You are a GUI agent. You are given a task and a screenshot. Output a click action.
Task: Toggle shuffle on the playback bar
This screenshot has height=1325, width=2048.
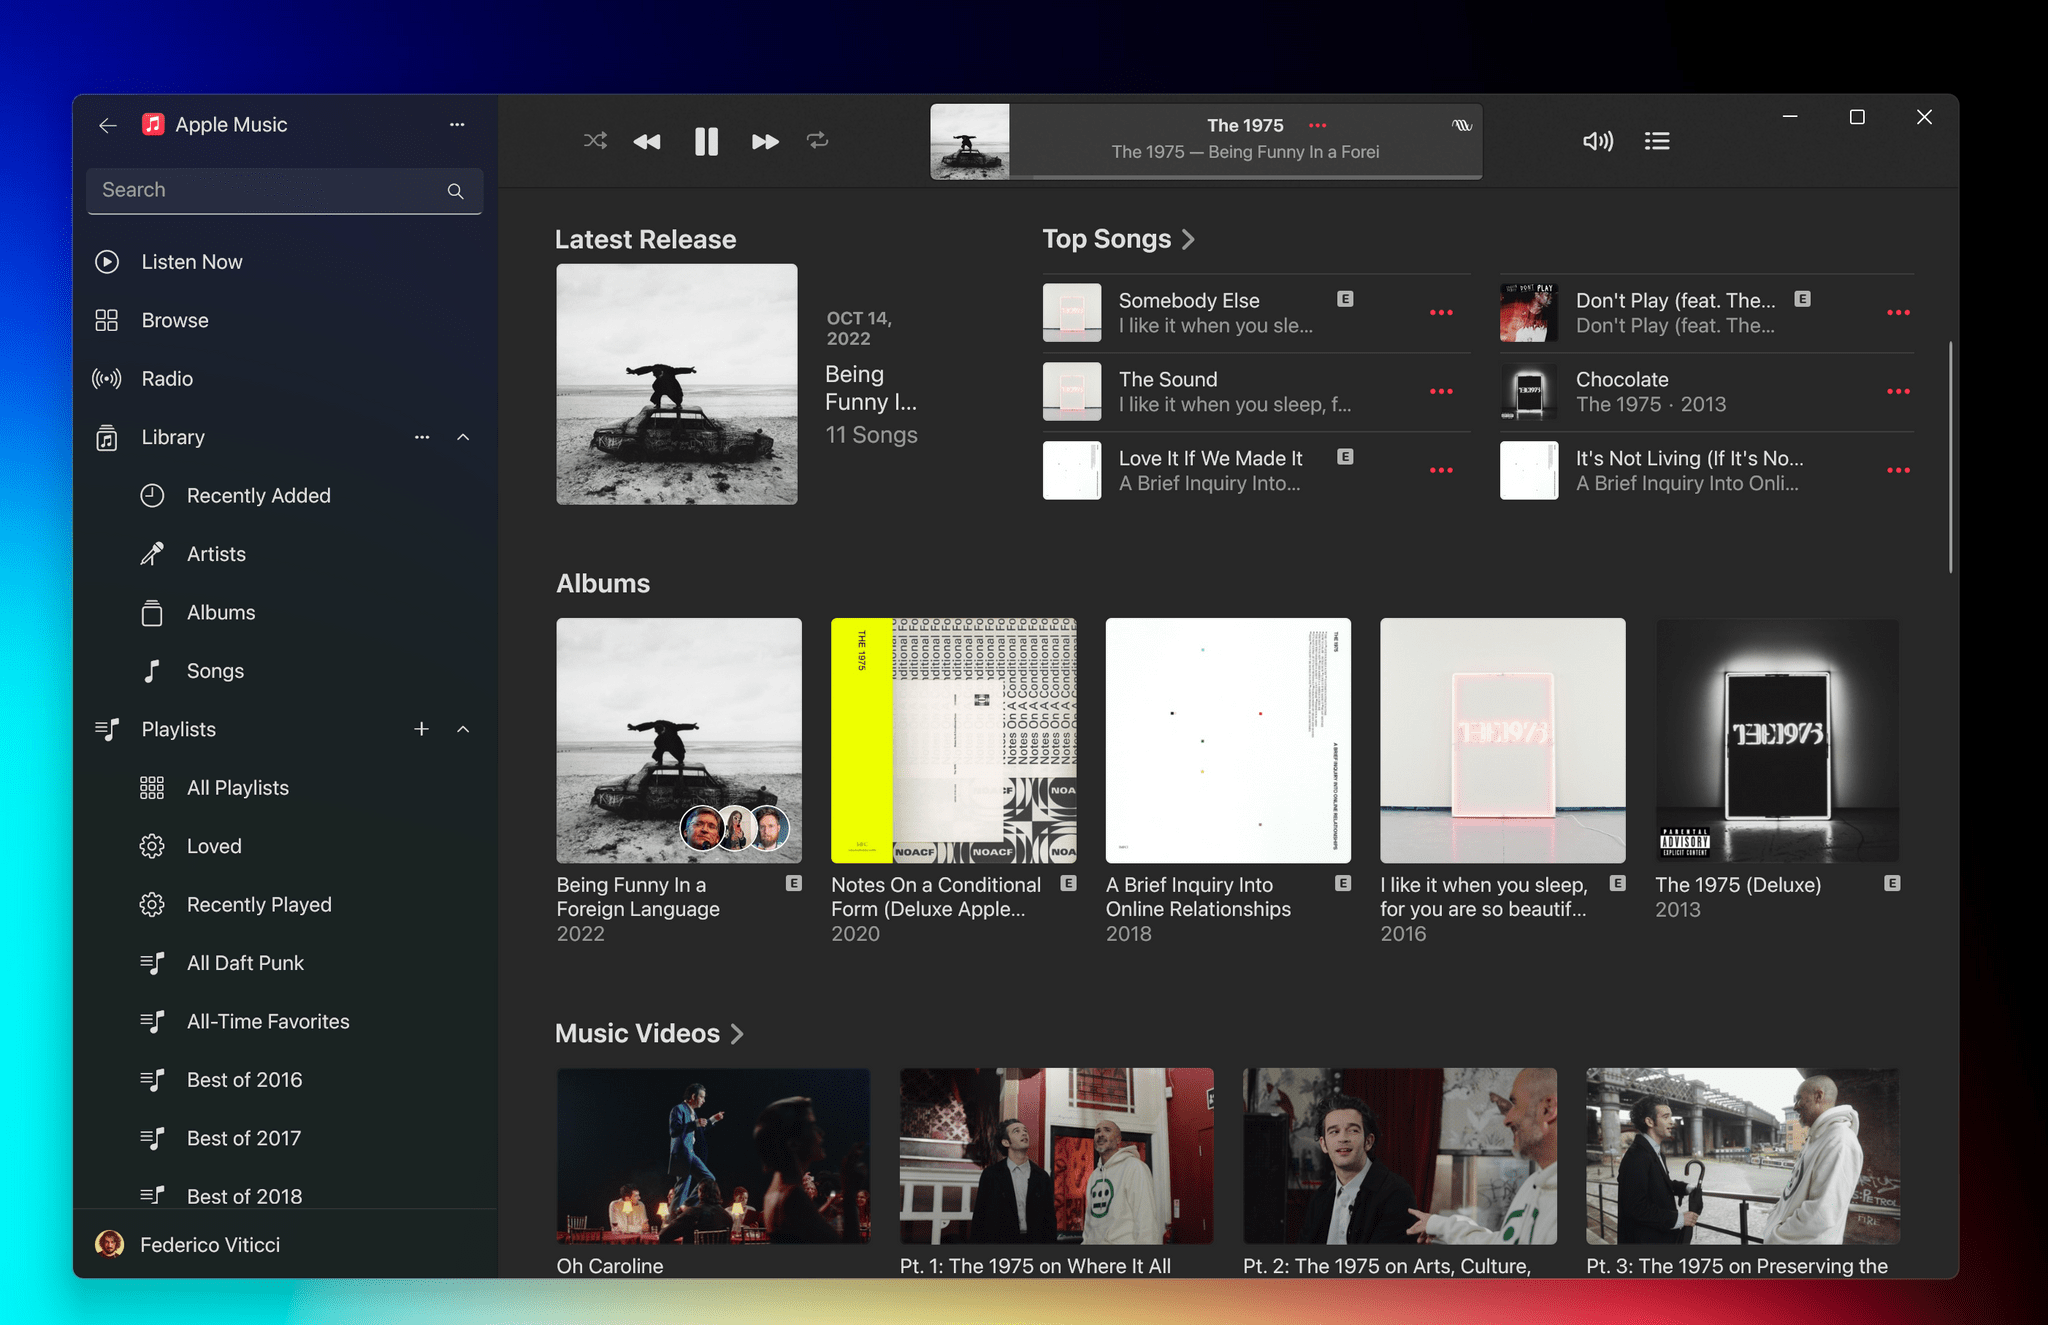(594, 139)
